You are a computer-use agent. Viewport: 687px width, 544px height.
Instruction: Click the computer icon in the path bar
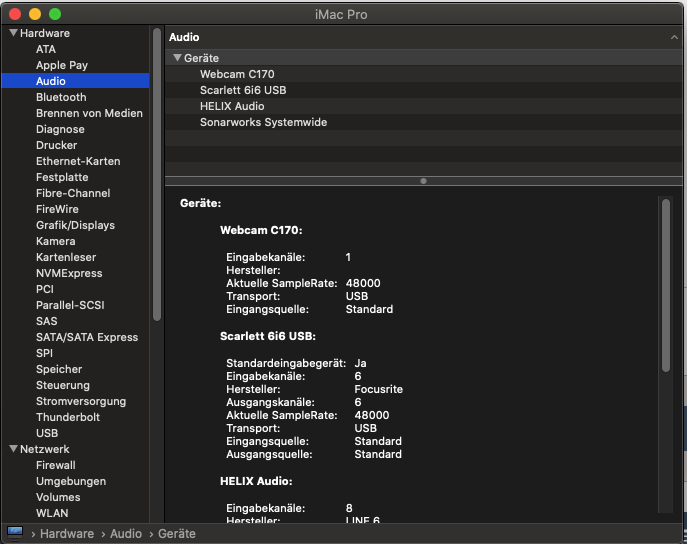(15, 533)
